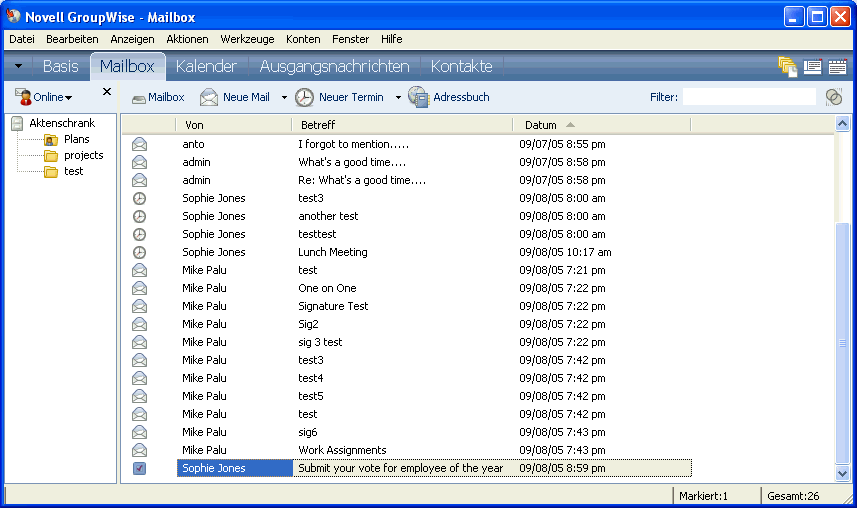Sort by the Betreff column header
The height and width of the screenshot is (508, 857).
402,125
